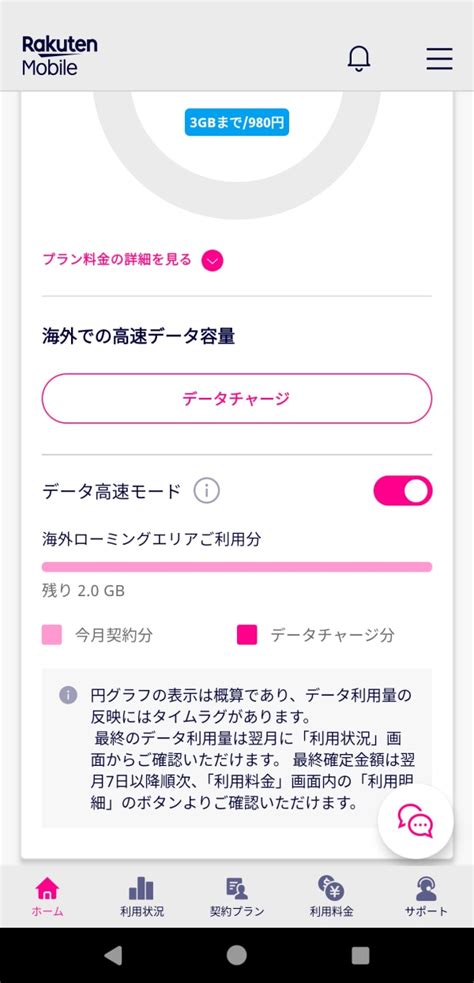
Task: Open the chat support bubble
Action: pyautogui.click(x=415, y=821)
